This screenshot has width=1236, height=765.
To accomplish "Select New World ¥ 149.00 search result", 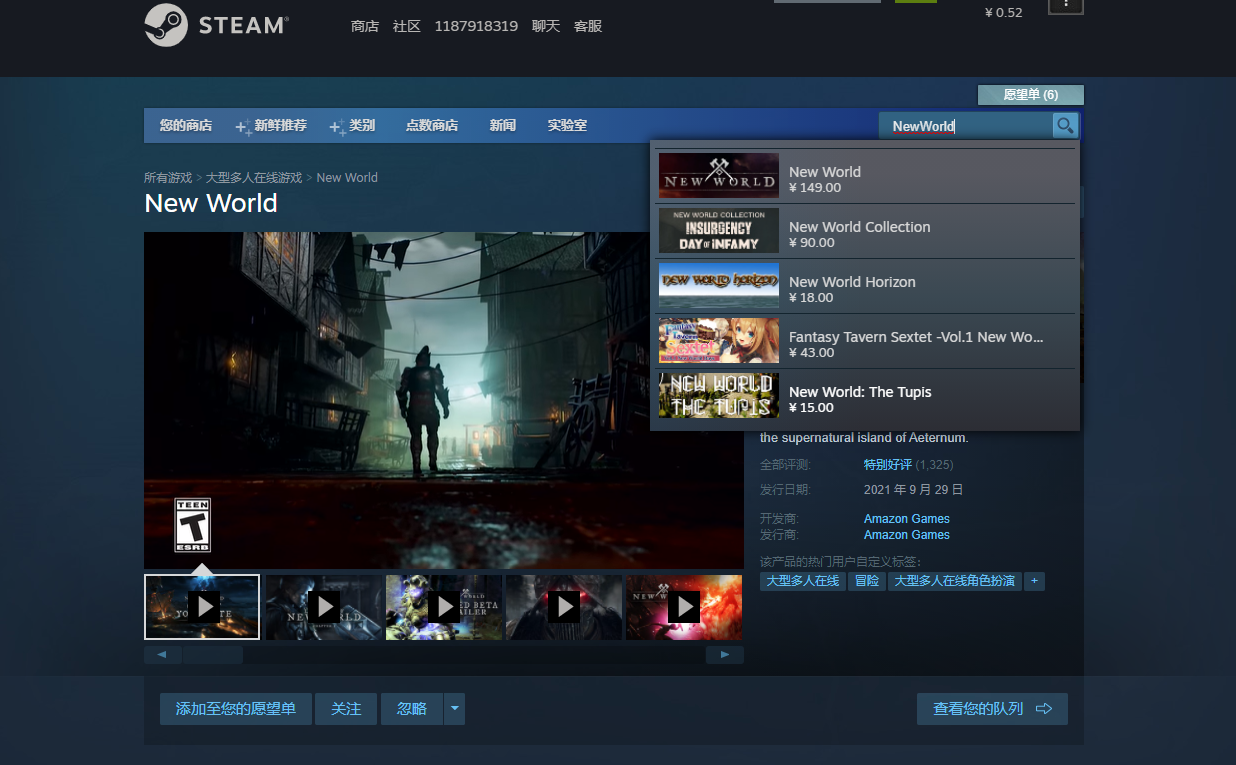I will (x=865, y=176).
